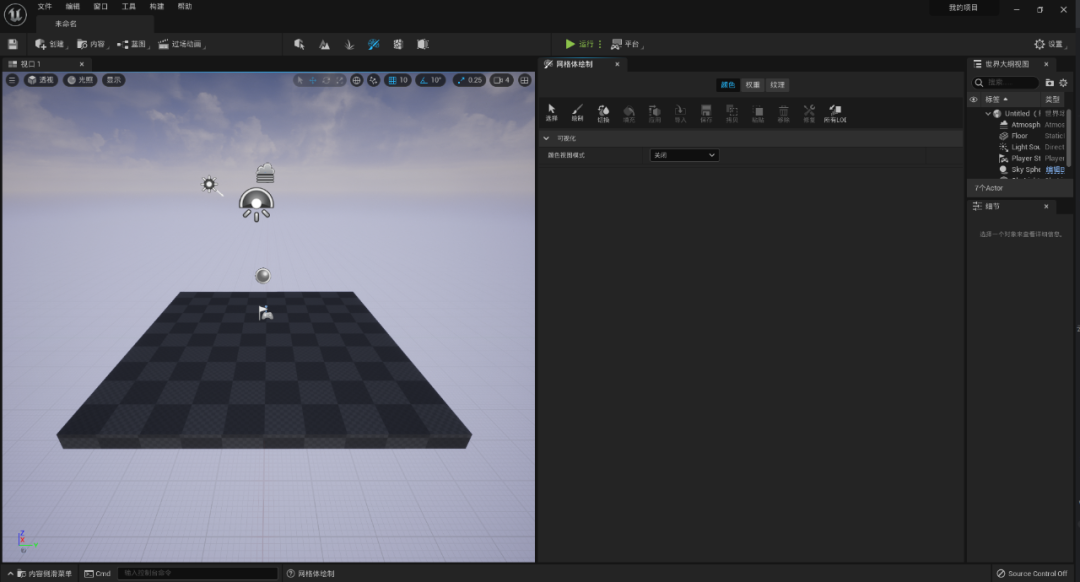
Task: Toggle the viewport translate gizmo mode
Action: 313,80
